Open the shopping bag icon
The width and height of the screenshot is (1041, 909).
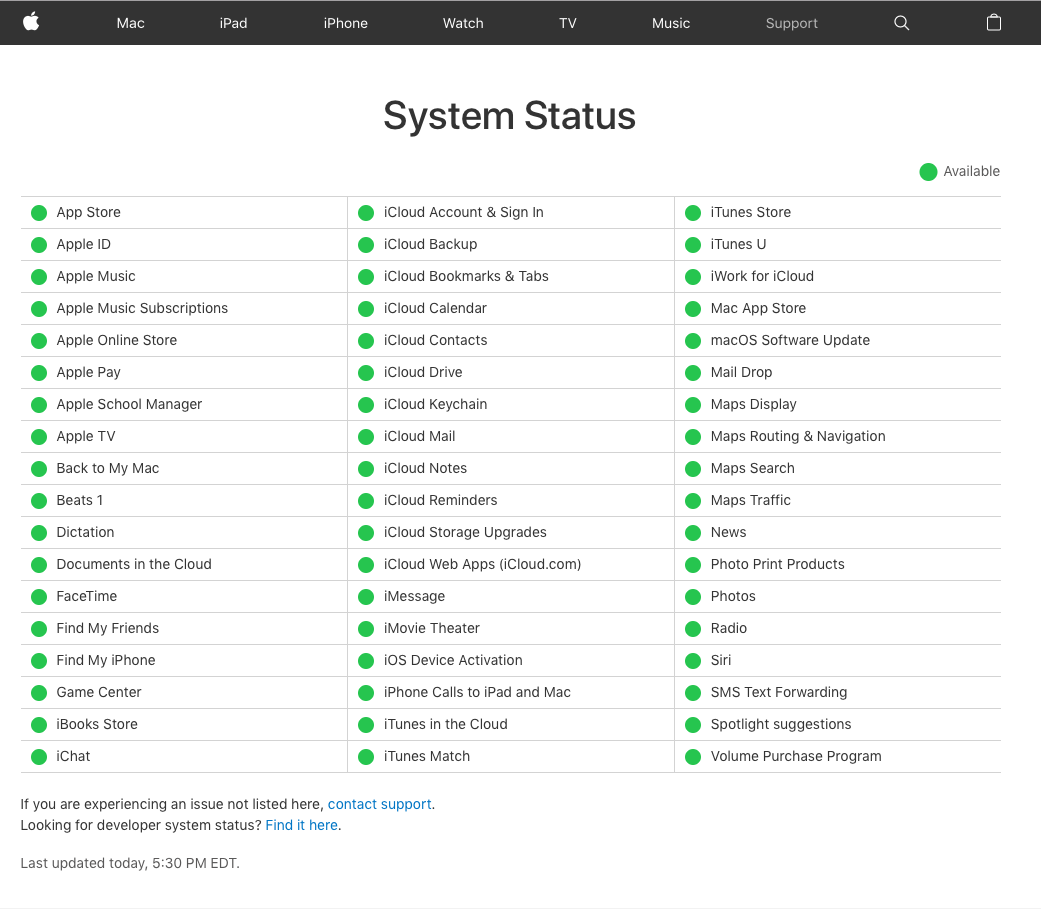point(993,23)
